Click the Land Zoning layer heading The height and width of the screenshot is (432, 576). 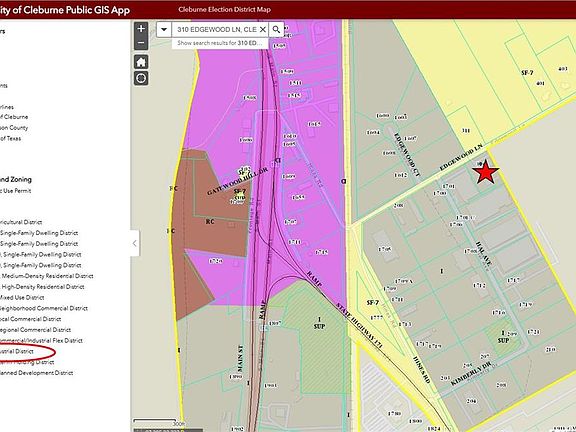pyautogui.click(x=16, y=180)
